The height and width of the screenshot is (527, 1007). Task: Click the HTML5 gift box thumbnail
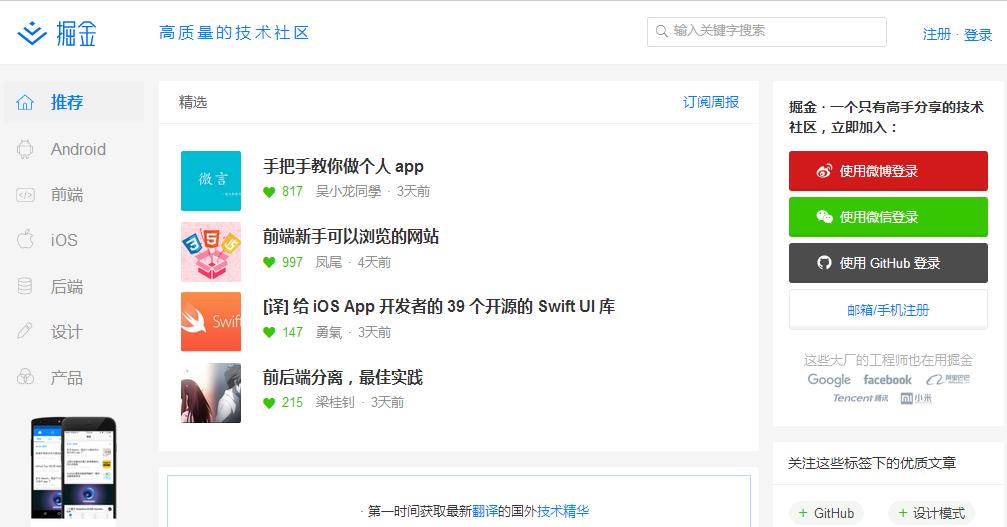pyautogui.click(x=211, y=252)
